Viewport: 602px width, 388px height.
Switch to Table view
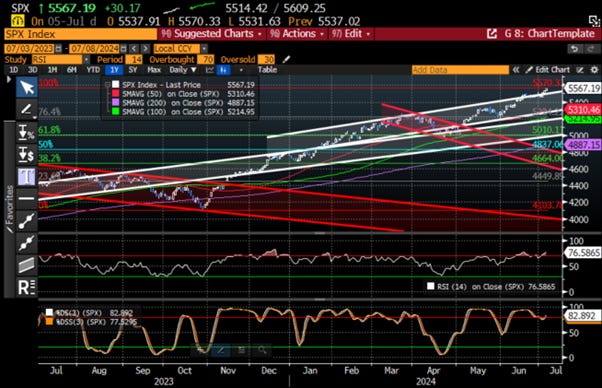[267, 70]
